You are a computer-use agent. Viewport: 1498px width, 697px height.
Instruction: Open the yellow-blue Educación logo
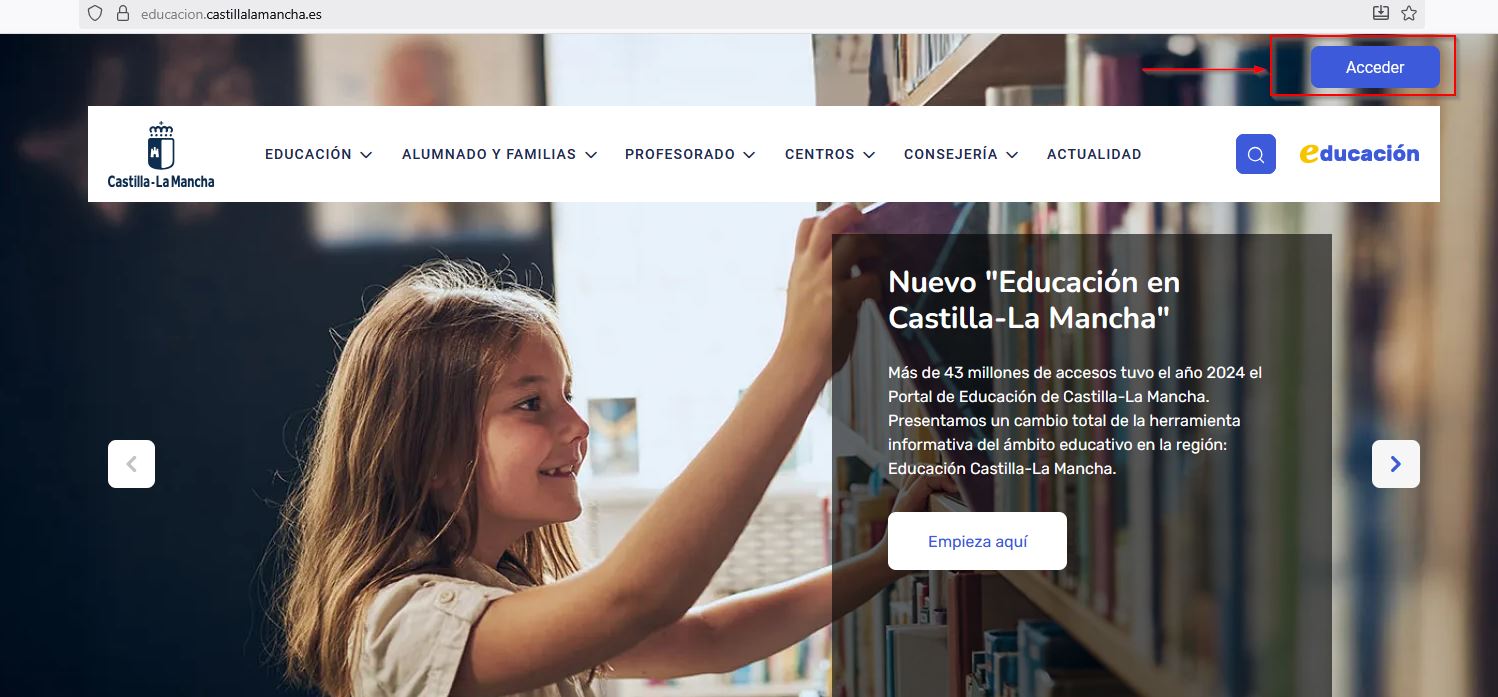1359,153
